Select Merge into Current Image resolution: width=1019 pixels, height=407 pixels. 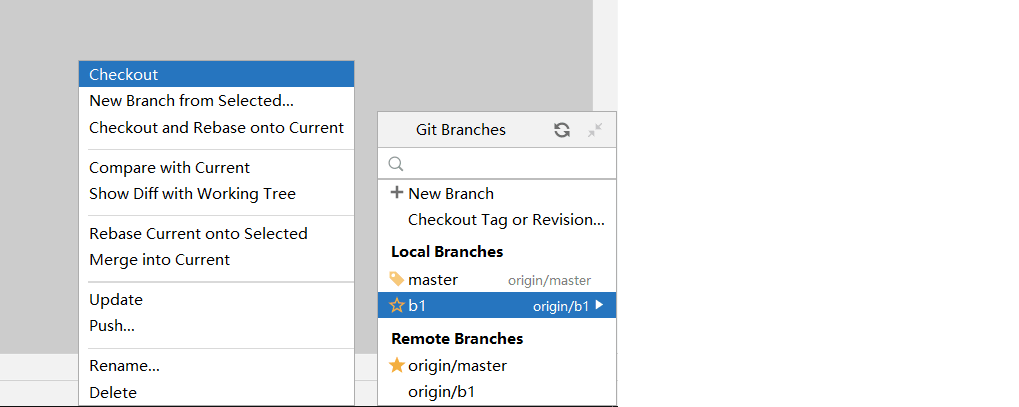[x=159, y=259]
